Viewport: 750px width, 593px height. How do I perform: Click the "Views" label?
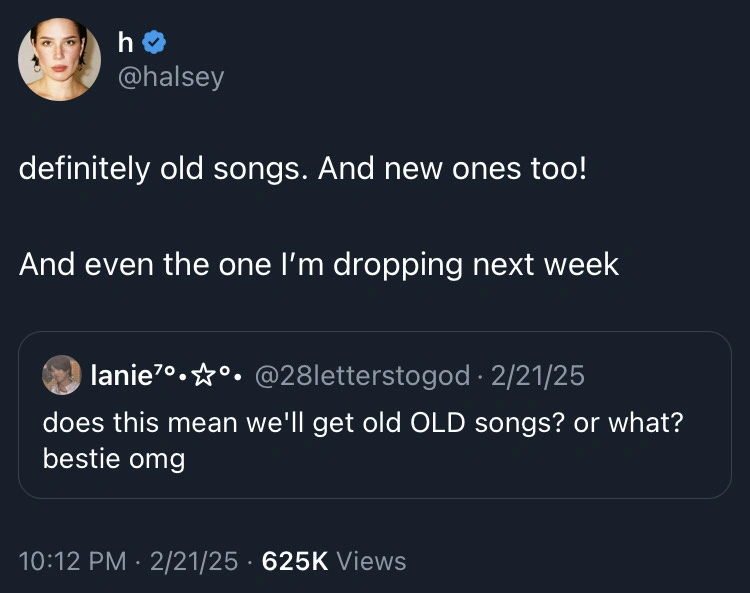(371, 561)
